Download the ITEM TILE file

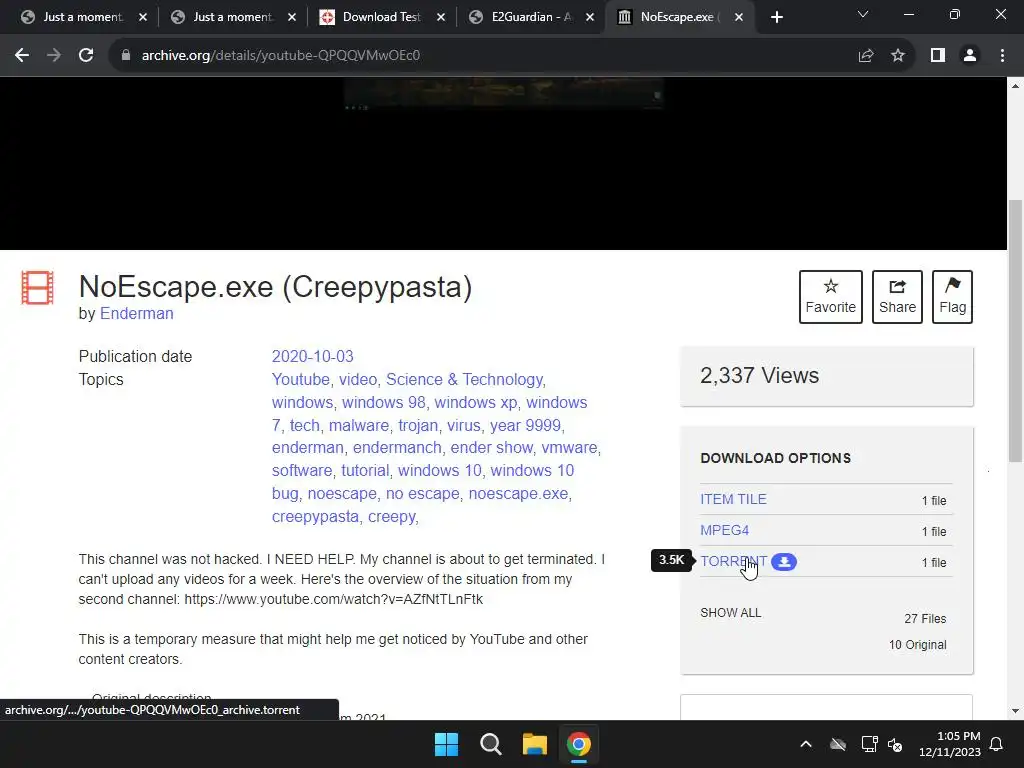click(x=733, y=499)
